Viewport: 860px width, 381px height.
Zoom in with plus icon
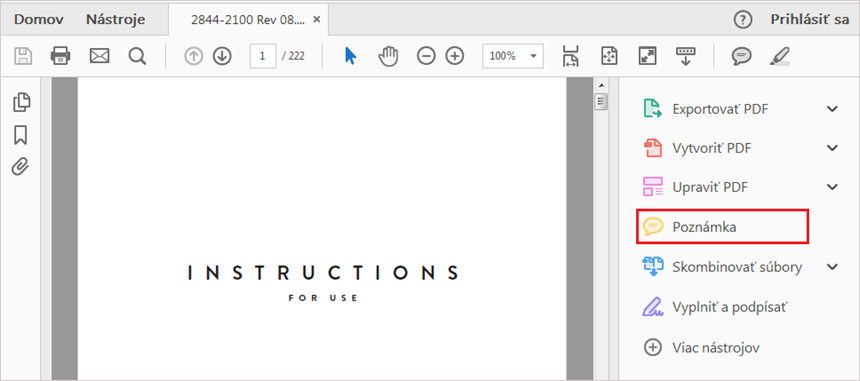[x=455, y=56]
